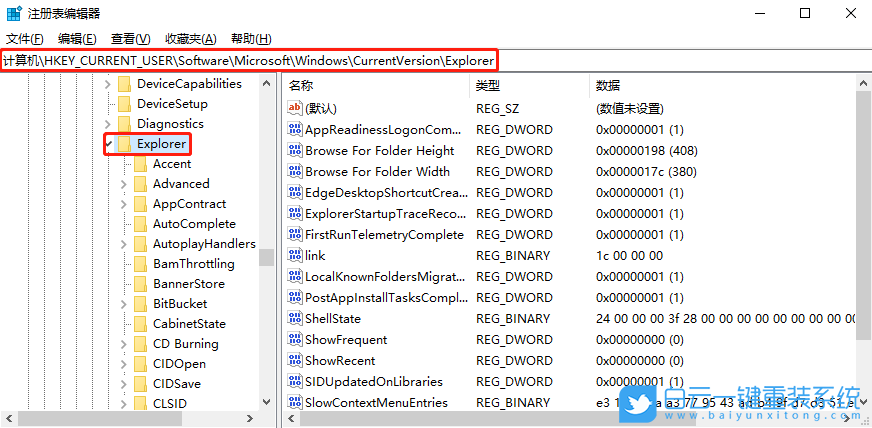Click the ShowRecent DWORD icon

(x=295, y=361)
